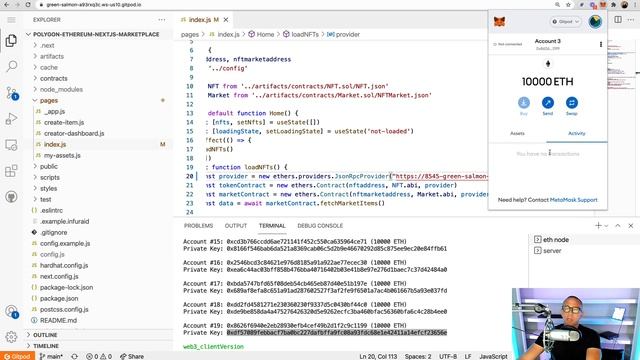Switch to MetaMask Assets tab
The width and height of the screenshot is (640, 360).
click(x=517, y=133)
